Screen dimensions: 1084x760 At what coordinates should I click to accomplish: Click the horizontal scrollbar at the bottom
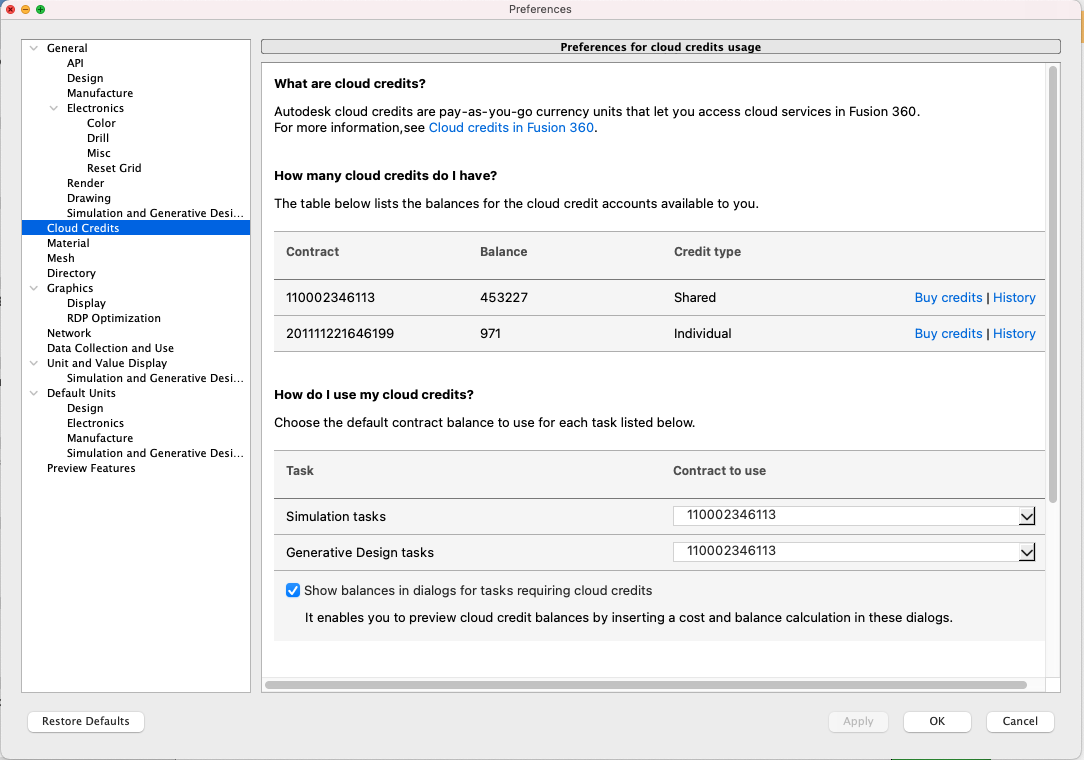click(x=646, y=685)
